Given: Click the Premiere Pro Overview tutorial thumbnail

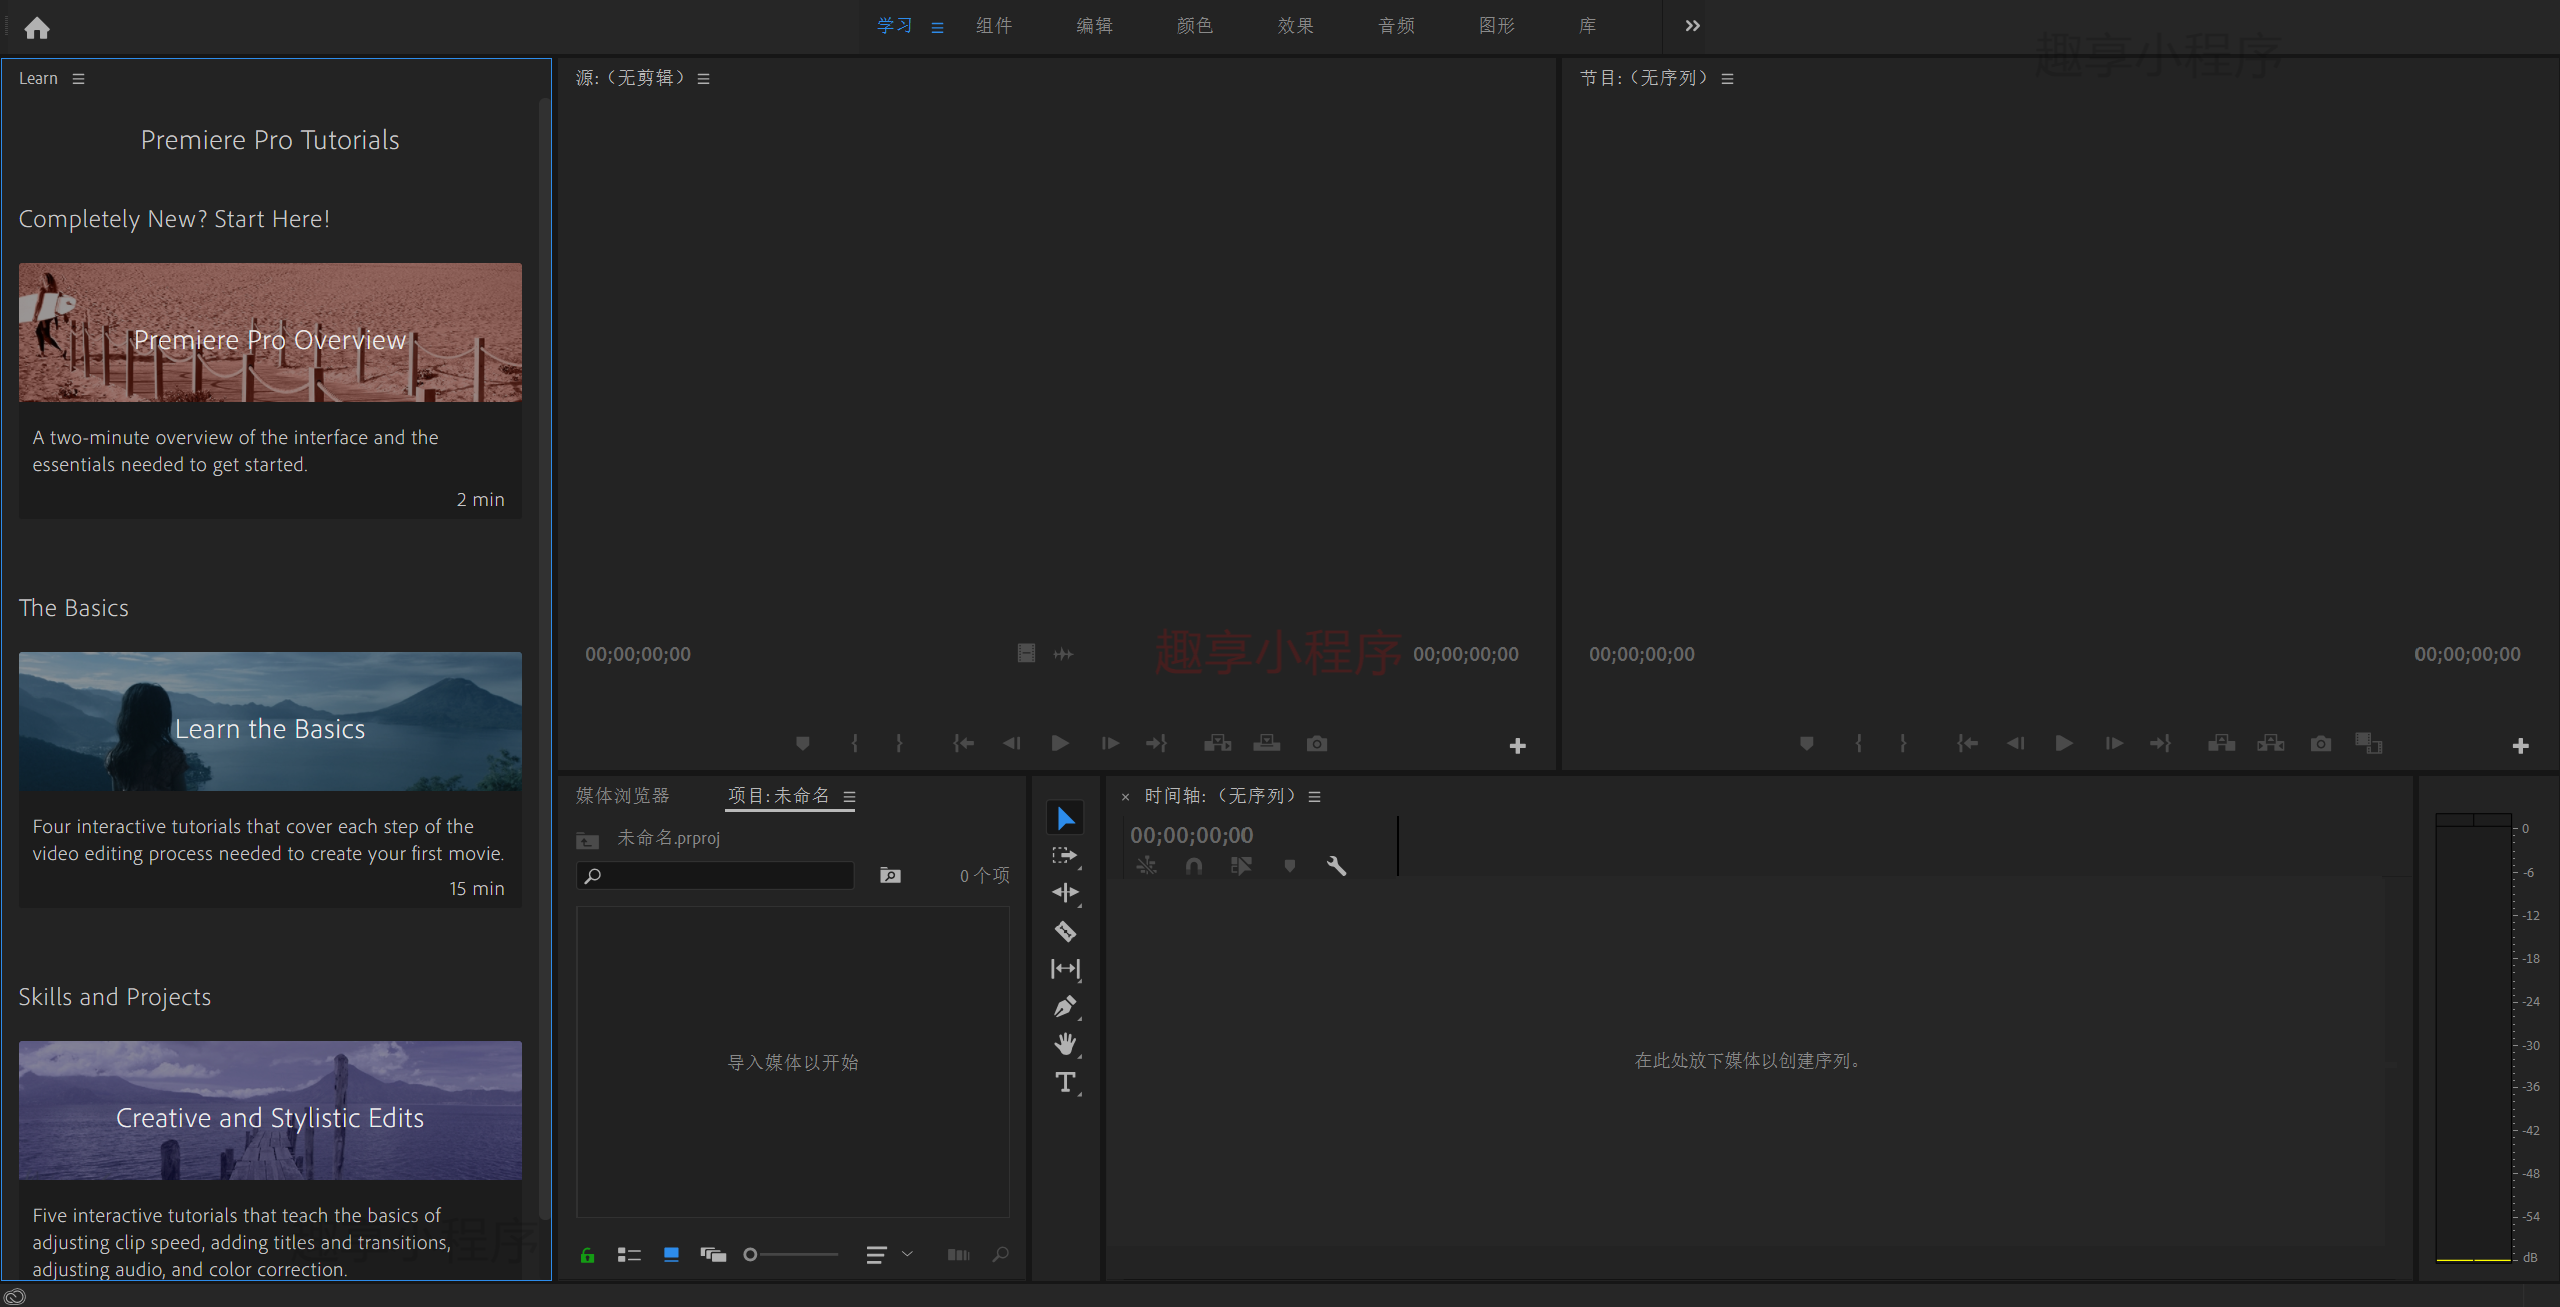Looking at the screenshot, I should (270, 332).
